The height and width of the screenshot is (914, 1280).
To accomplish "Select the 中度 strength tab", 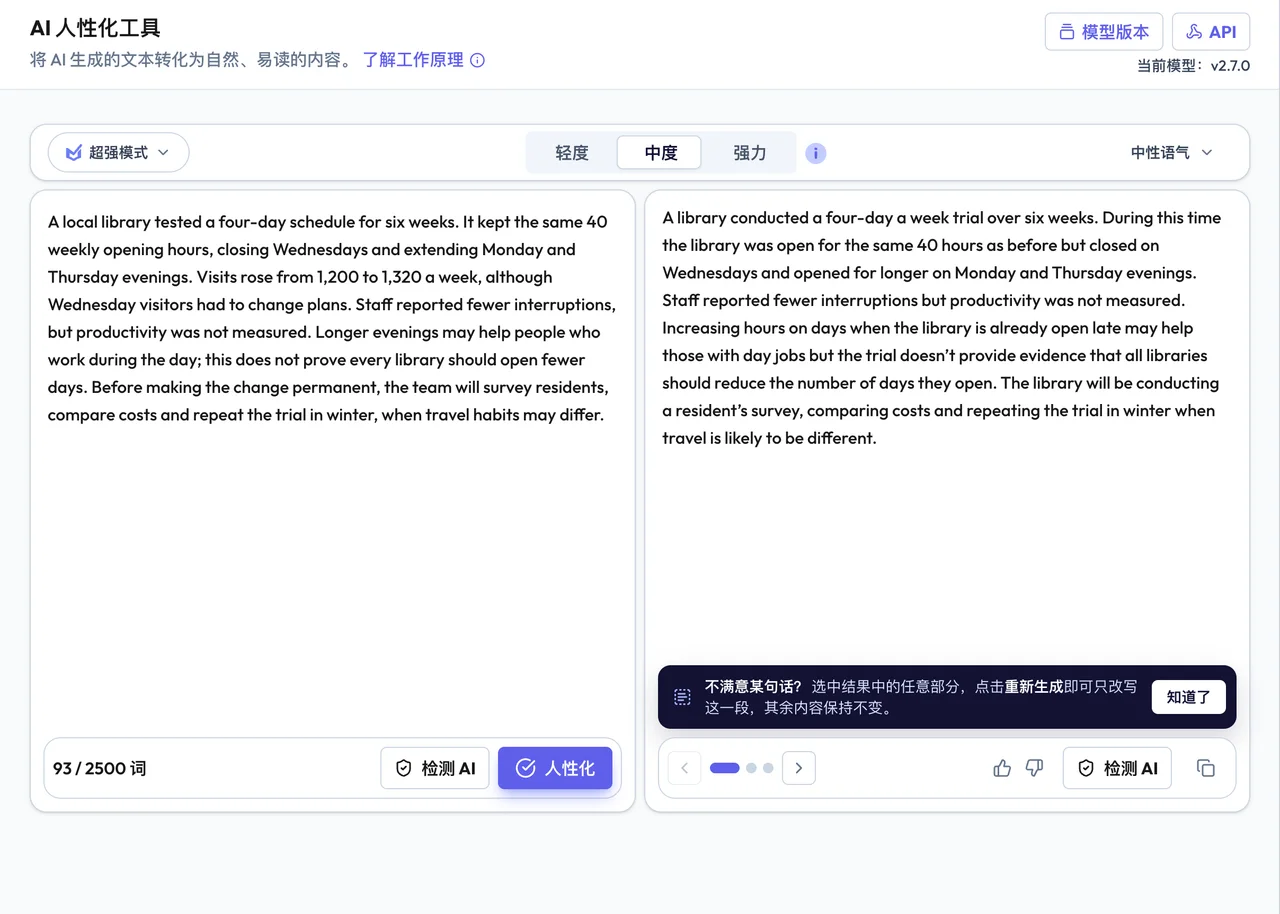I will 660,153.
